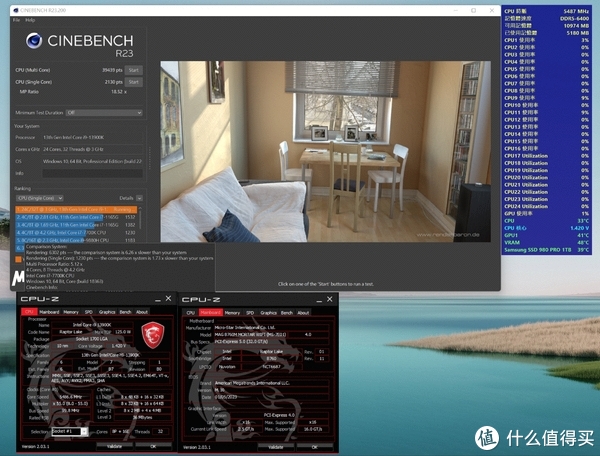600x456 pixels.
Task: Click Validate in the left CPU-Z window
Action: pyautogui.click(x=114, y=446)
